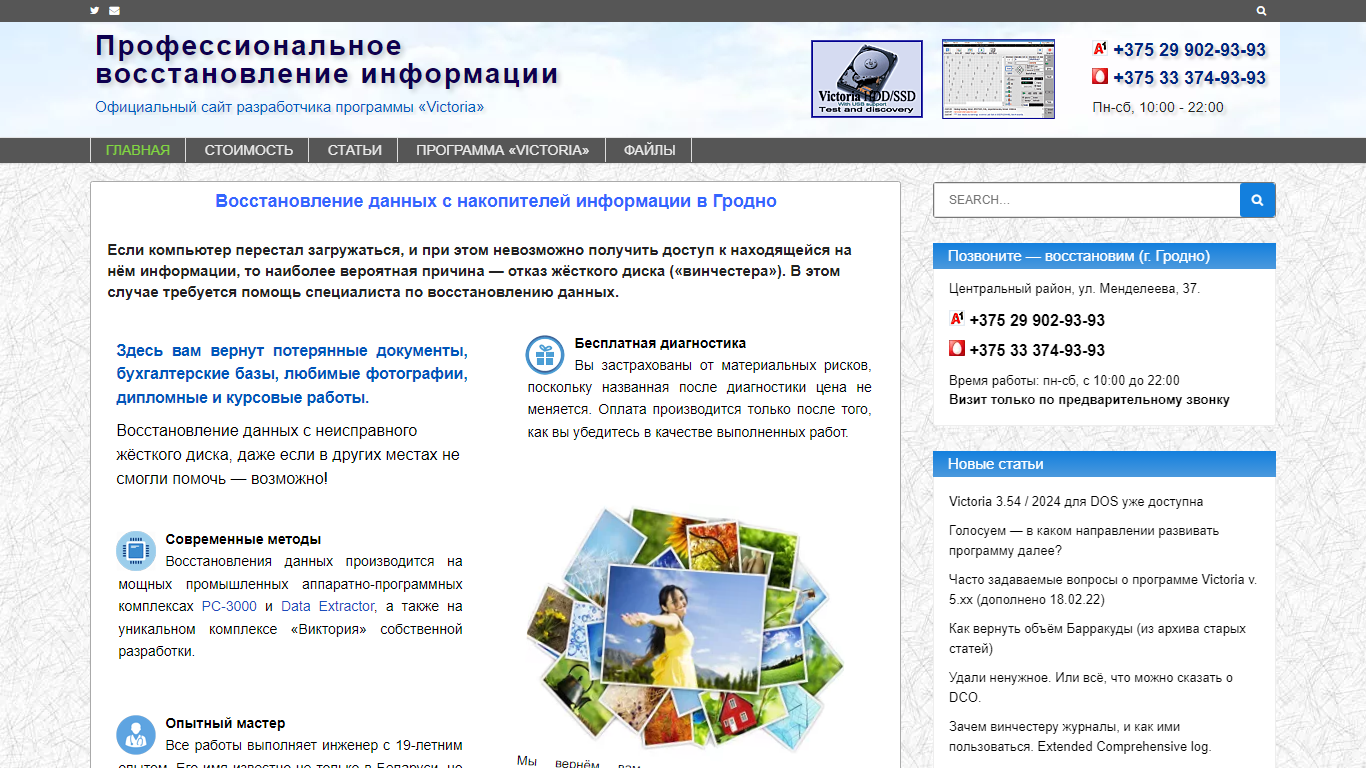Click the A1 logo in the sidebar contact box
1366x768 pixels.
click(x=957, y=320)
